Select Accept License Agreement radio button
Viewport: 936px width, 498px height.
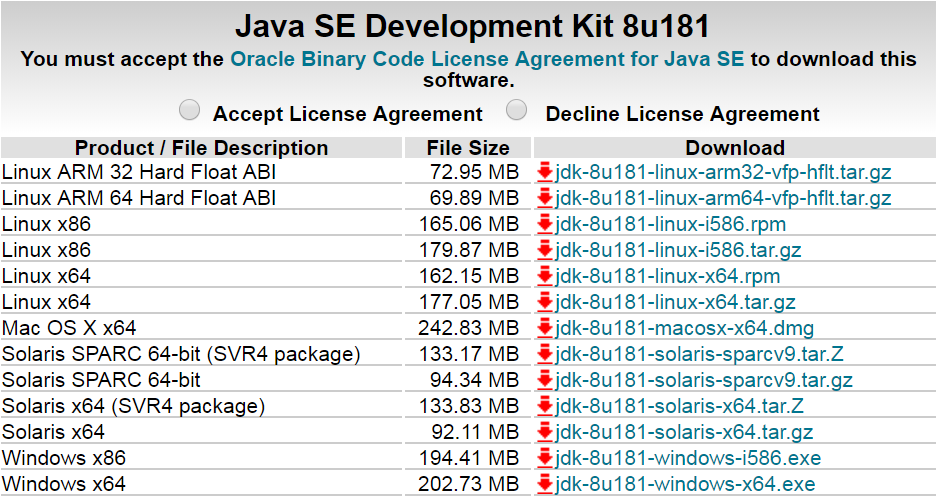[190, 110]
